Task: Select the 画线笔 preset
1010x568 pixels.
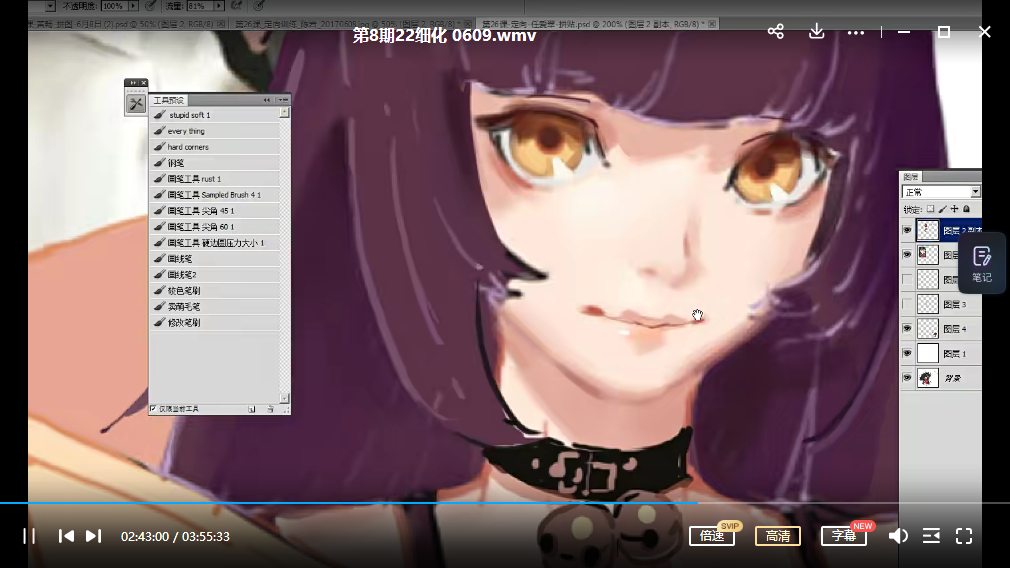Action: (215, 258)
